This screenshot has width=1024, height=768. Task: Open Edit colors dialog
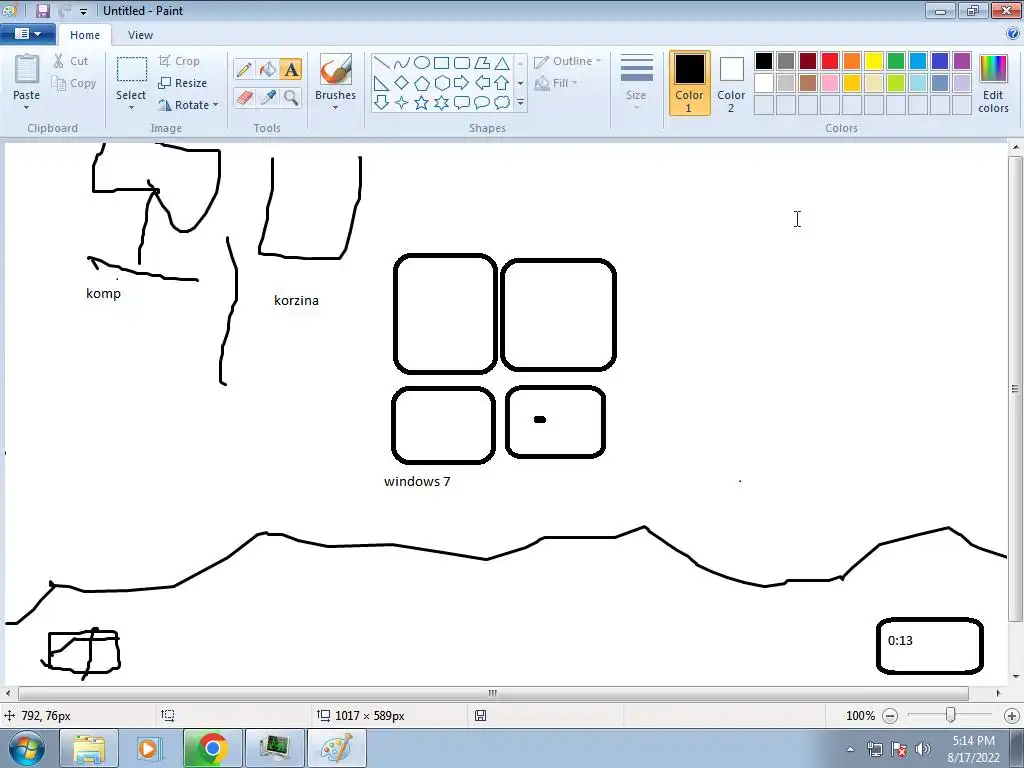(993, 84)
